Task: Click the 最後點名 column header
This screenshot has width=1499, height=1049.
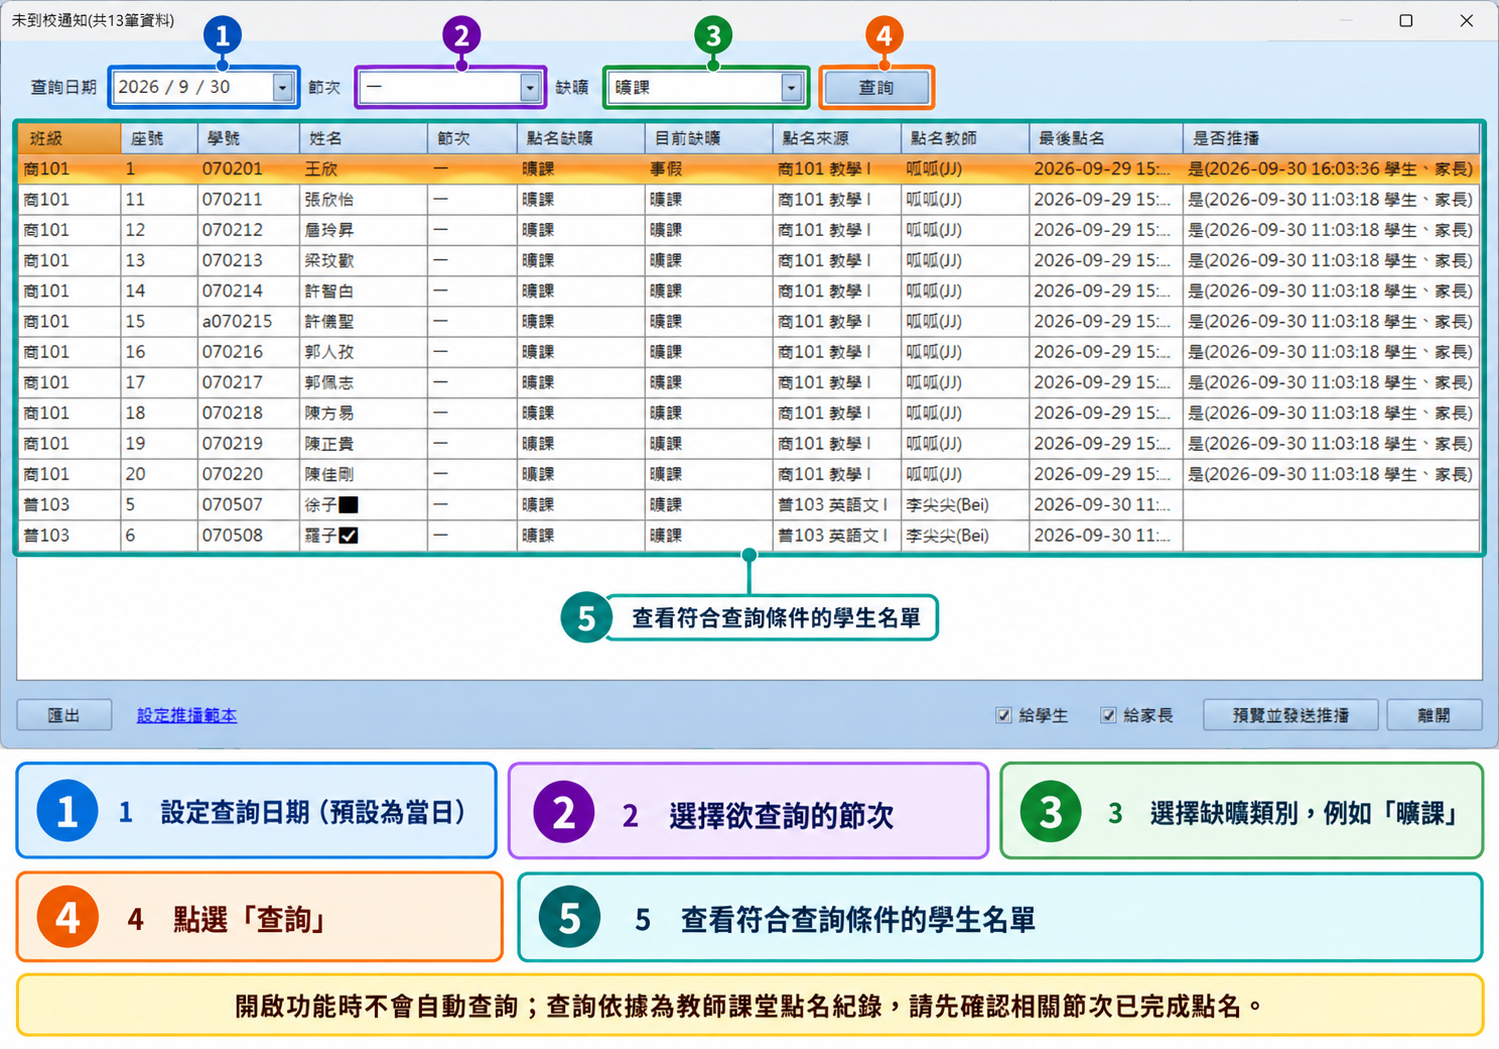Action: coord(1106,138)
